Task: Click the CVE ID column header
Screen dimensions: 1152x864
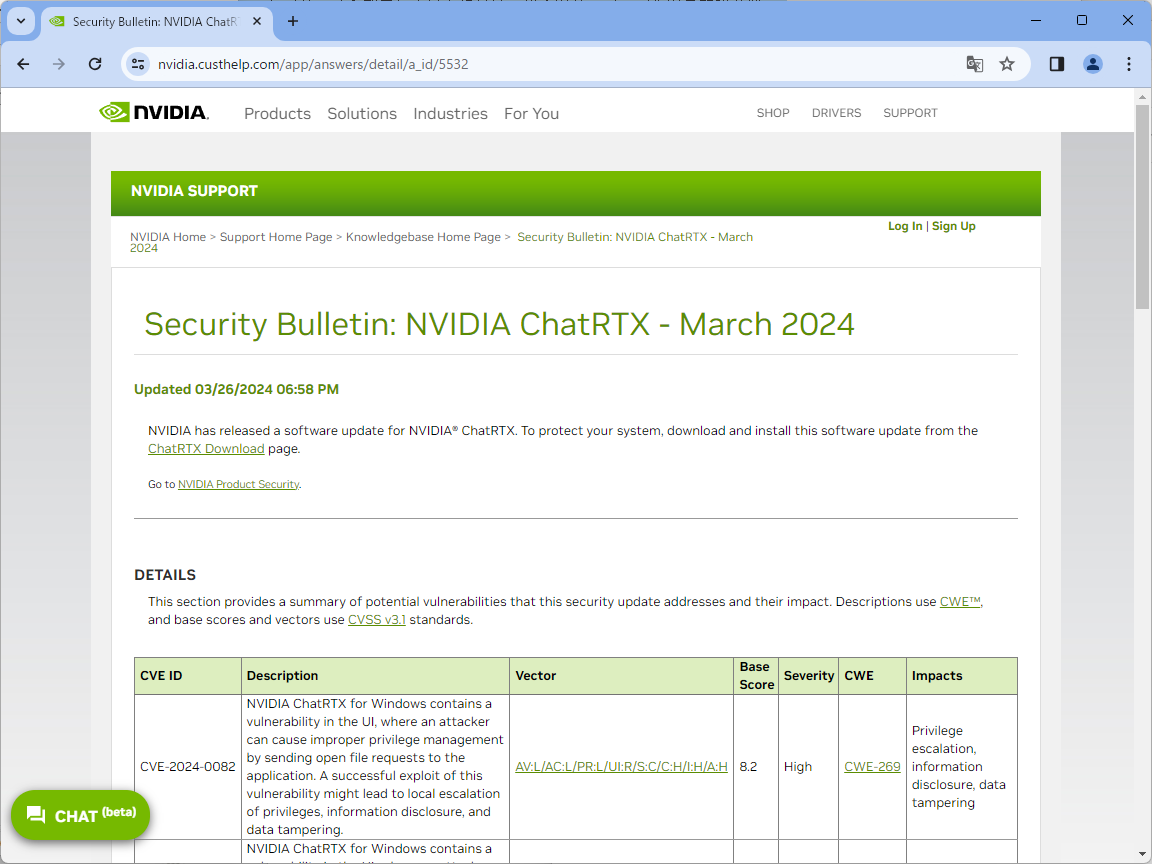Action: 187,675
